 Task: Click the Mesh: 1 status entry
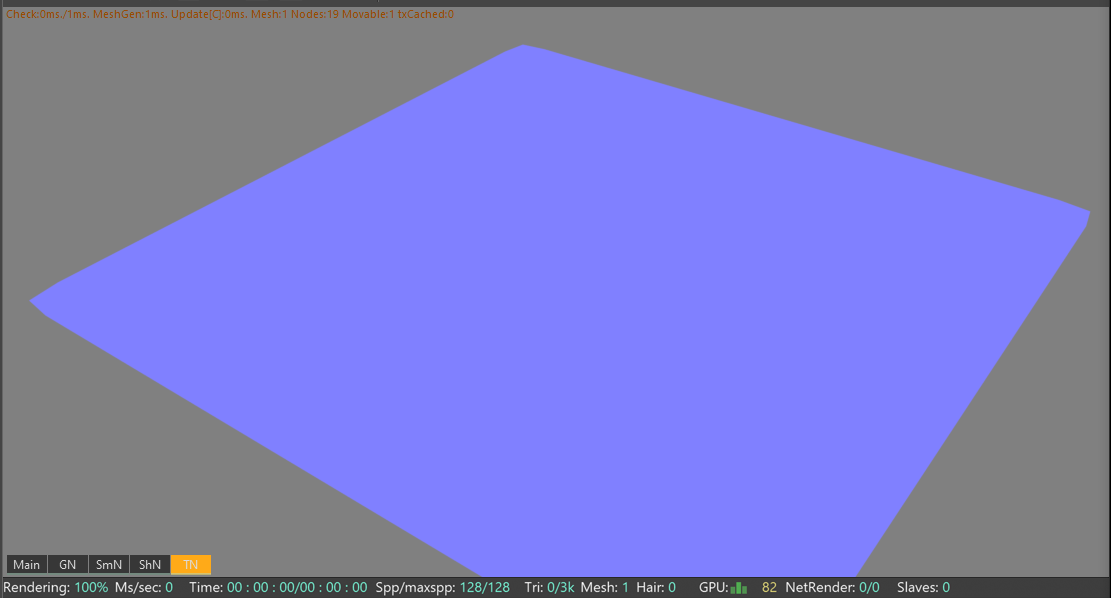pyautogui.click(x=605, y=587)
